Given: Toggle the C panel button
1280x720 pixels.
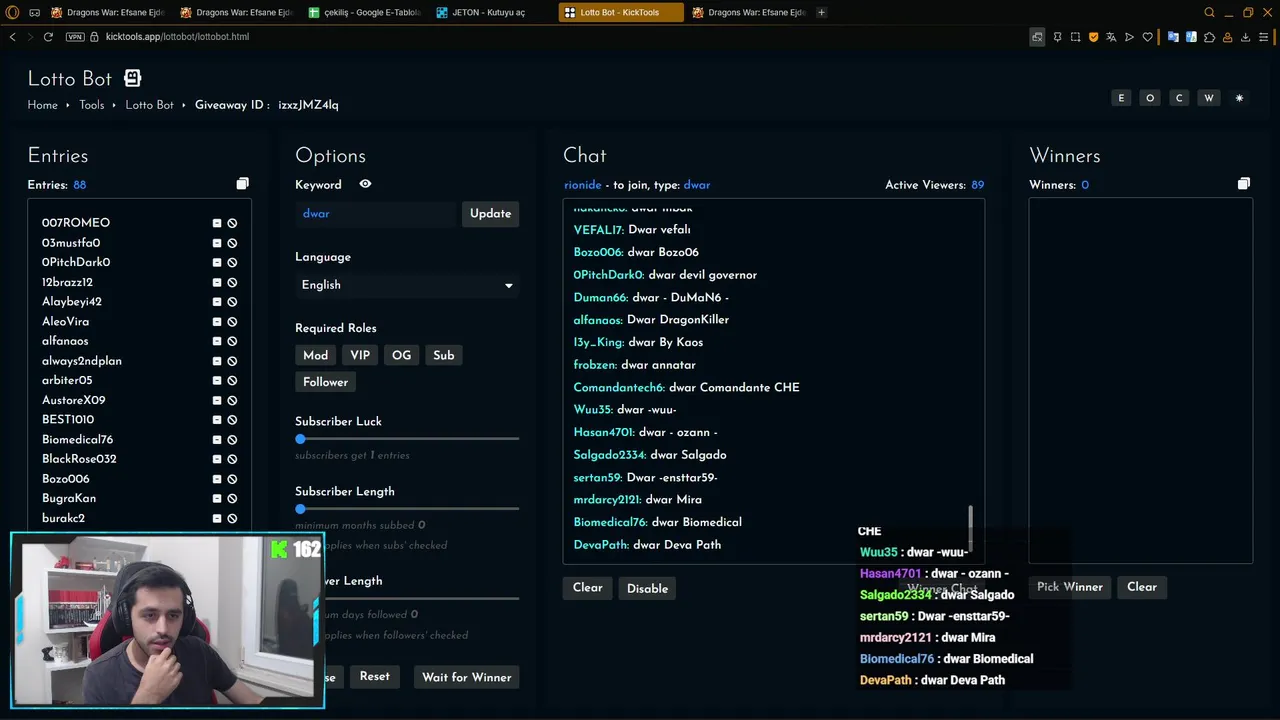Looking at the screenshot, I should point(1179,98).
